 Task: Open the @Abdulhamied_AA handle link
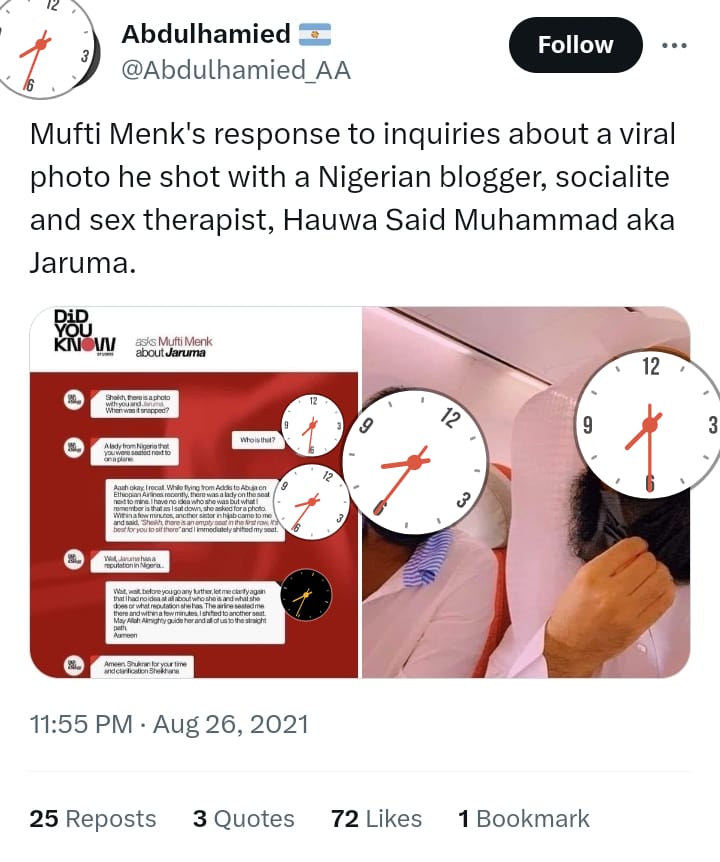point(235,70)
